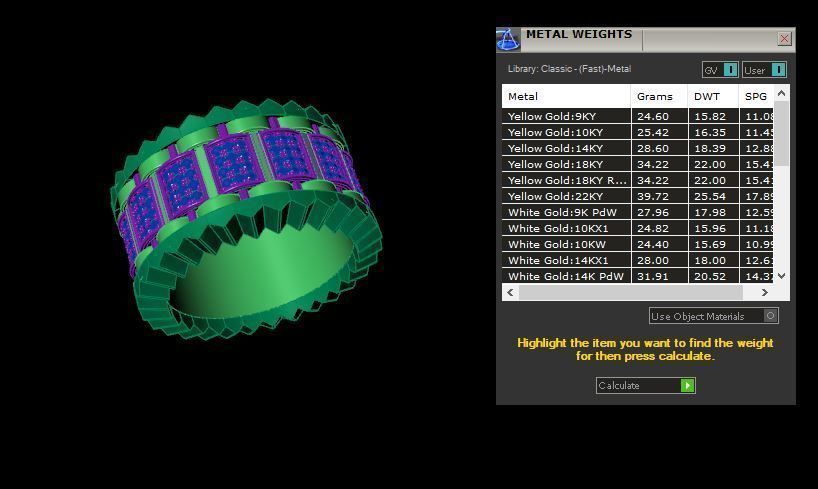Image resolution: width=818 pixels, height=489 pixels.
Task: Click the table's scroll up arrow
Action: 781,93
